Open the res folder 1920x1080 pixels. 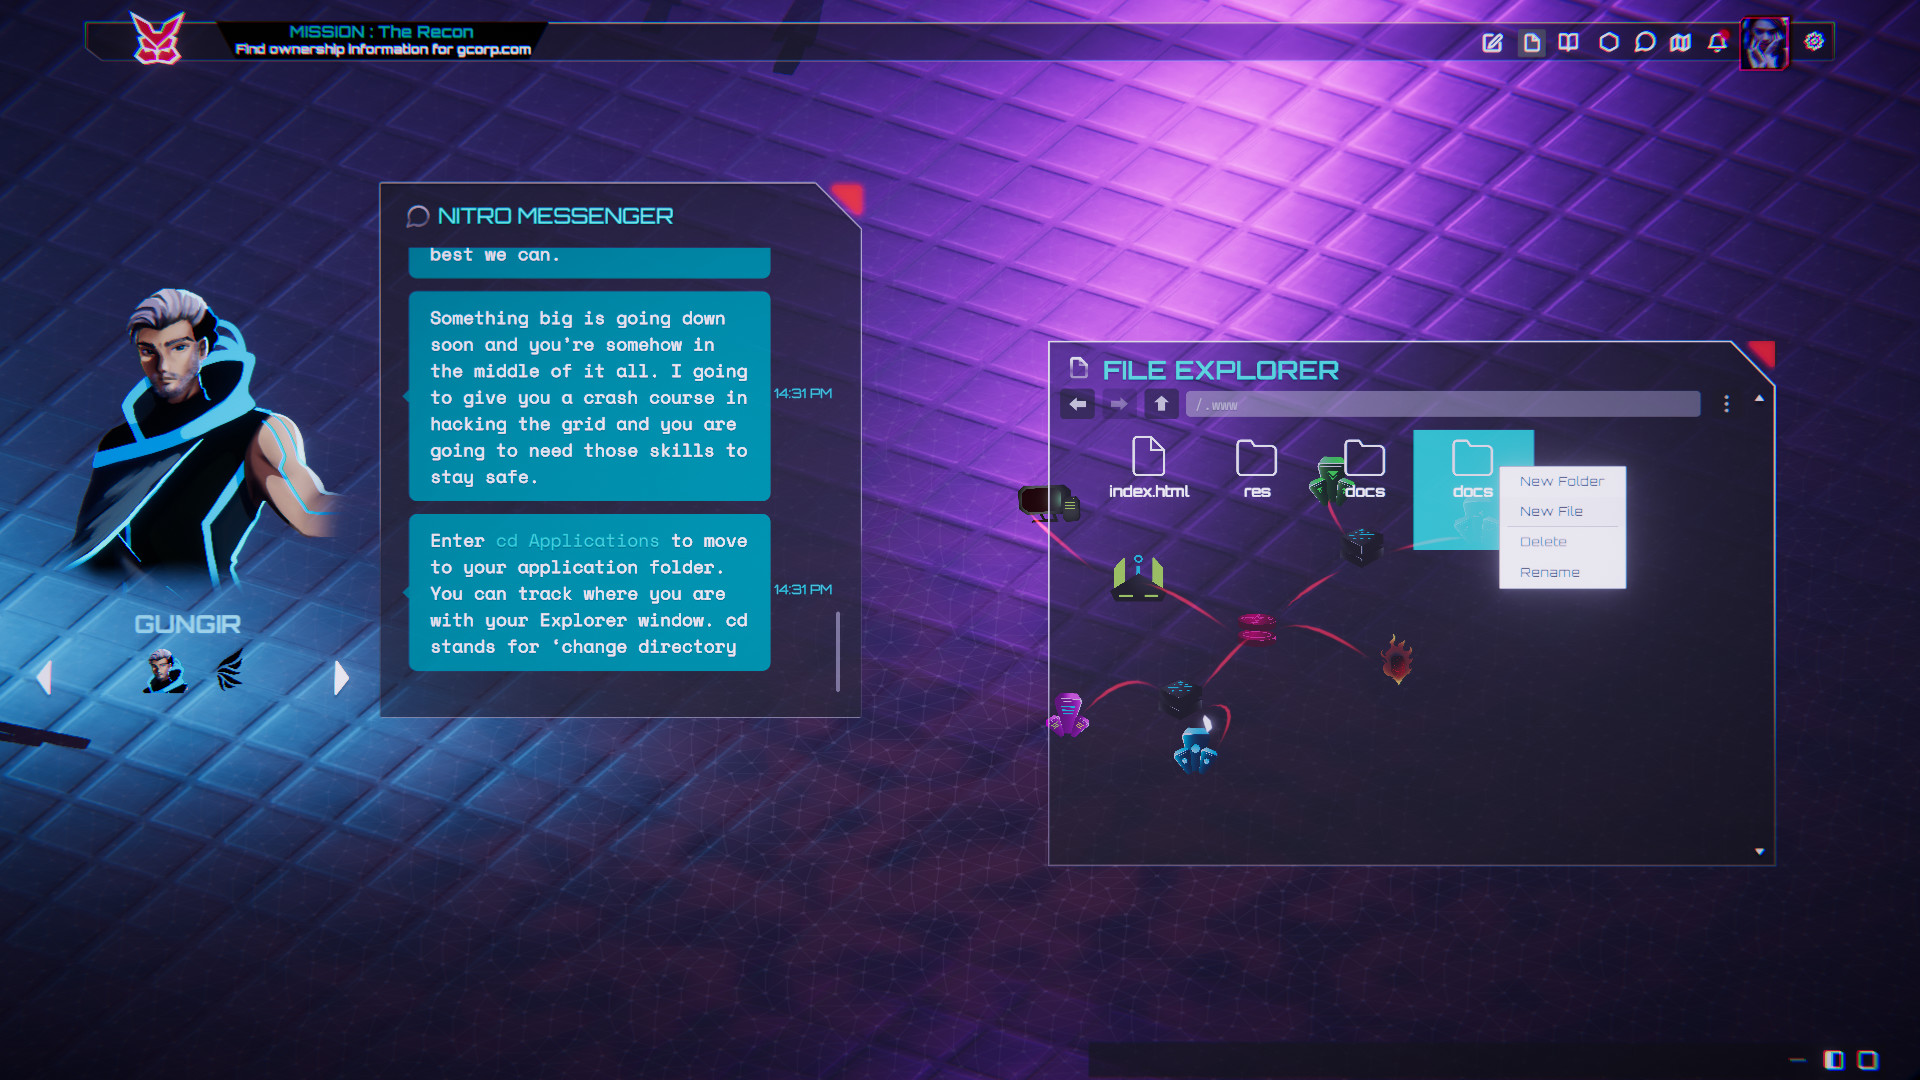pyautogui.click(x=1256, y=460)
